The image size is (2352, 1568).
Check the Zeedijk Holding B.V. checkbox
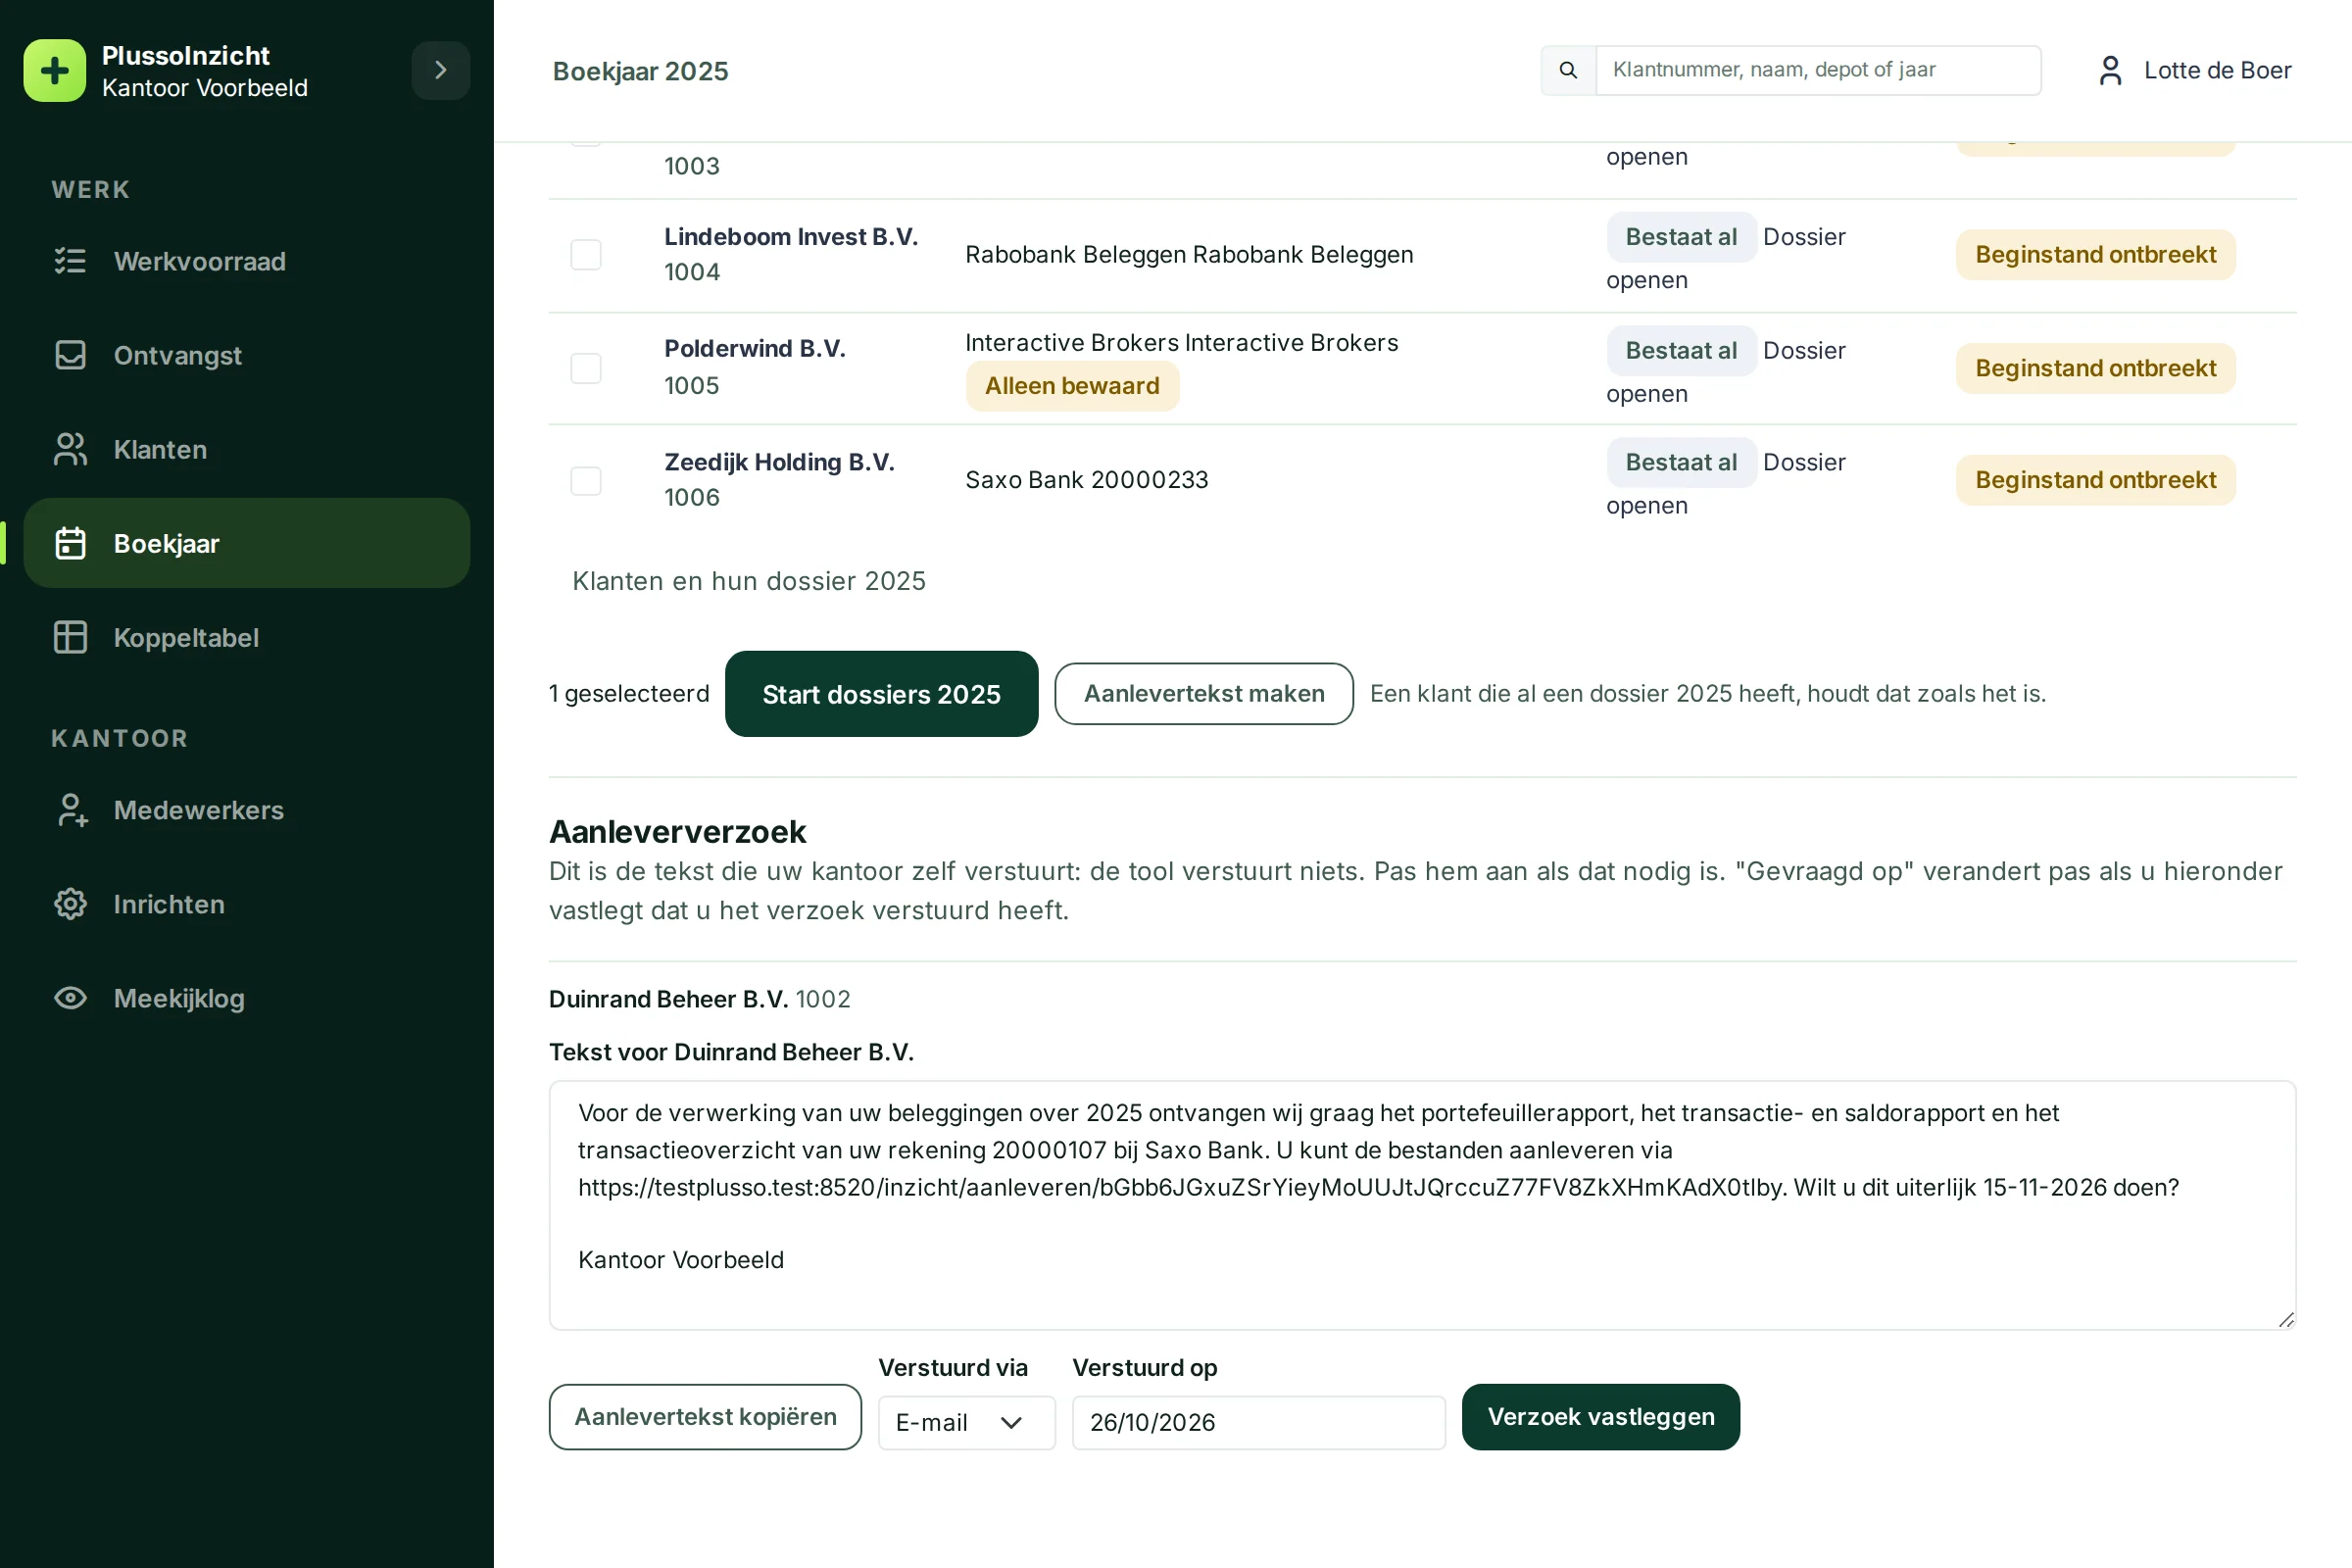[586, 481]
